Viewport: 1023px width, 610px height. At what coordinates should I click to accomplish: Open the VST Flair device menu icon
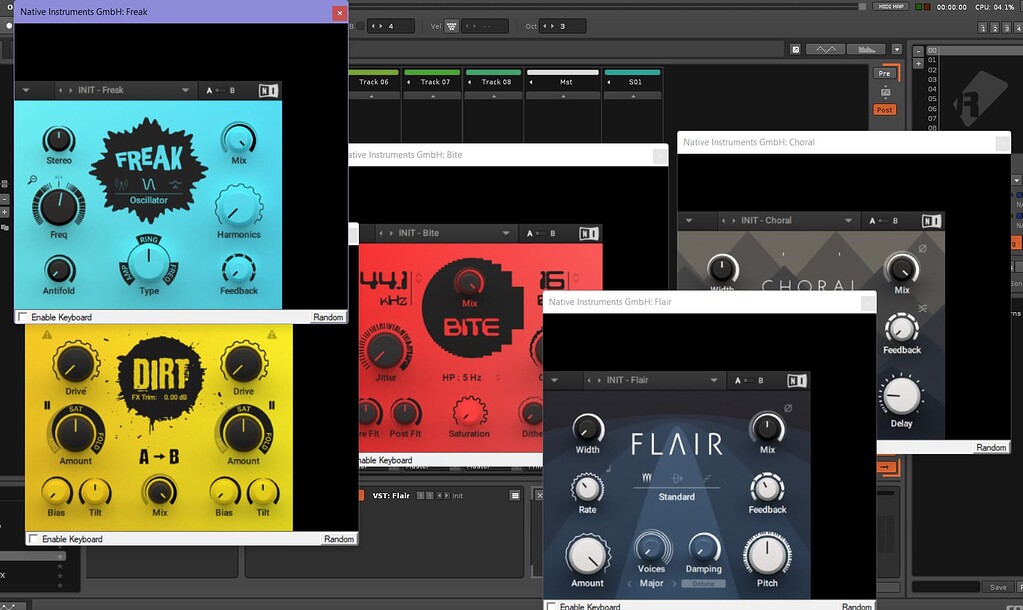pyautogui.click(x=515, y=495)
